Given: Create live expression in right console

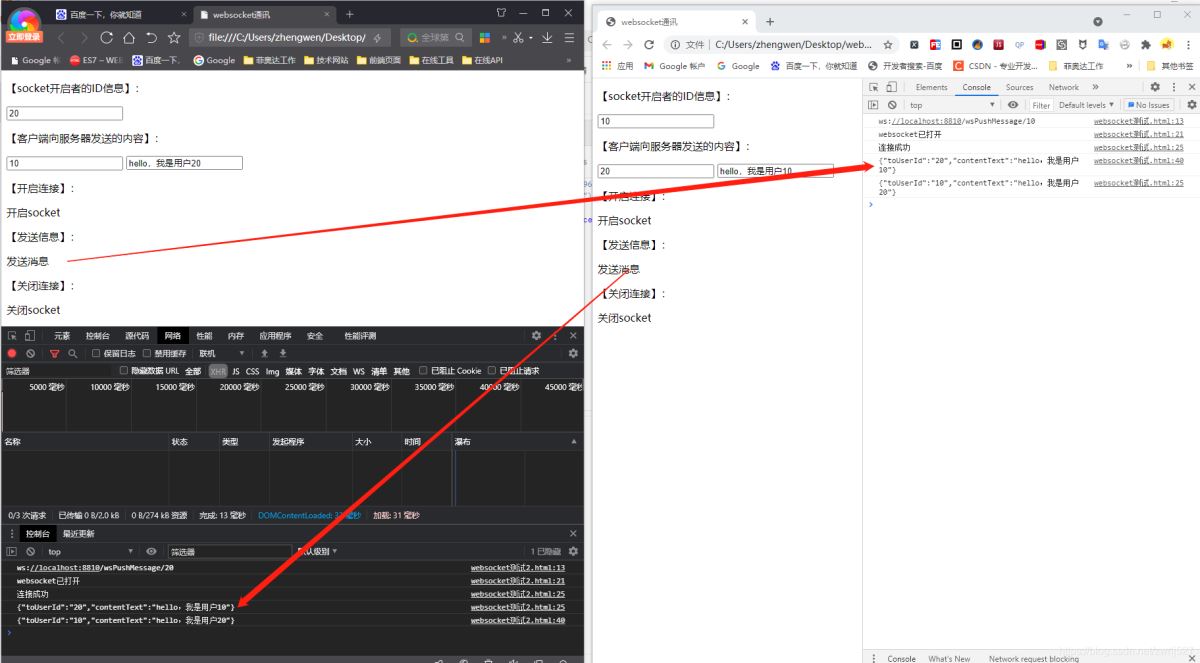Looking at the screenshot, I should click(1013, 105).
